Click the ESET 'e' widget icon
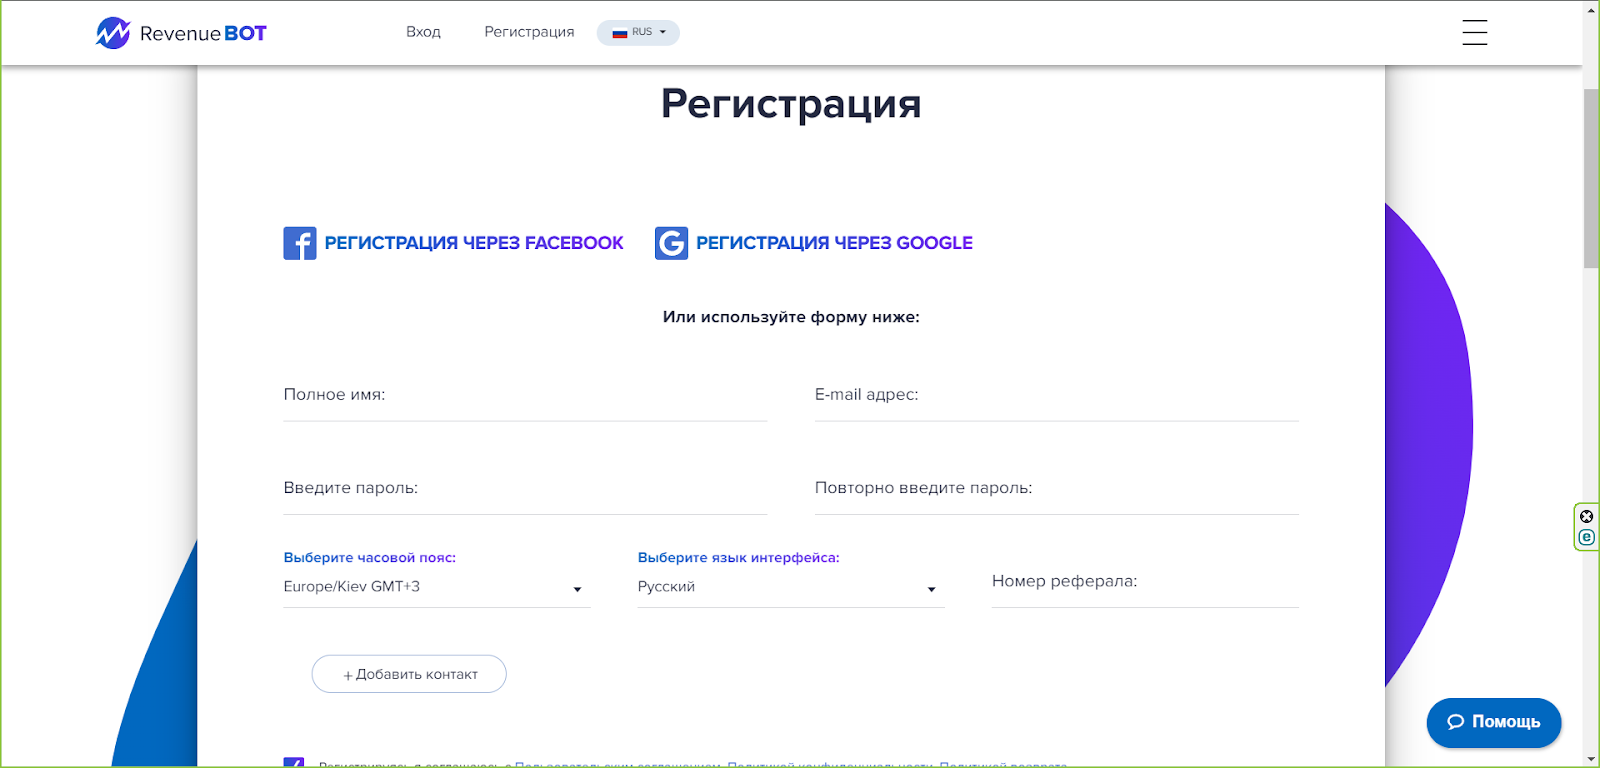Viewport: 1600px width, 768px height. point(1586,538)
